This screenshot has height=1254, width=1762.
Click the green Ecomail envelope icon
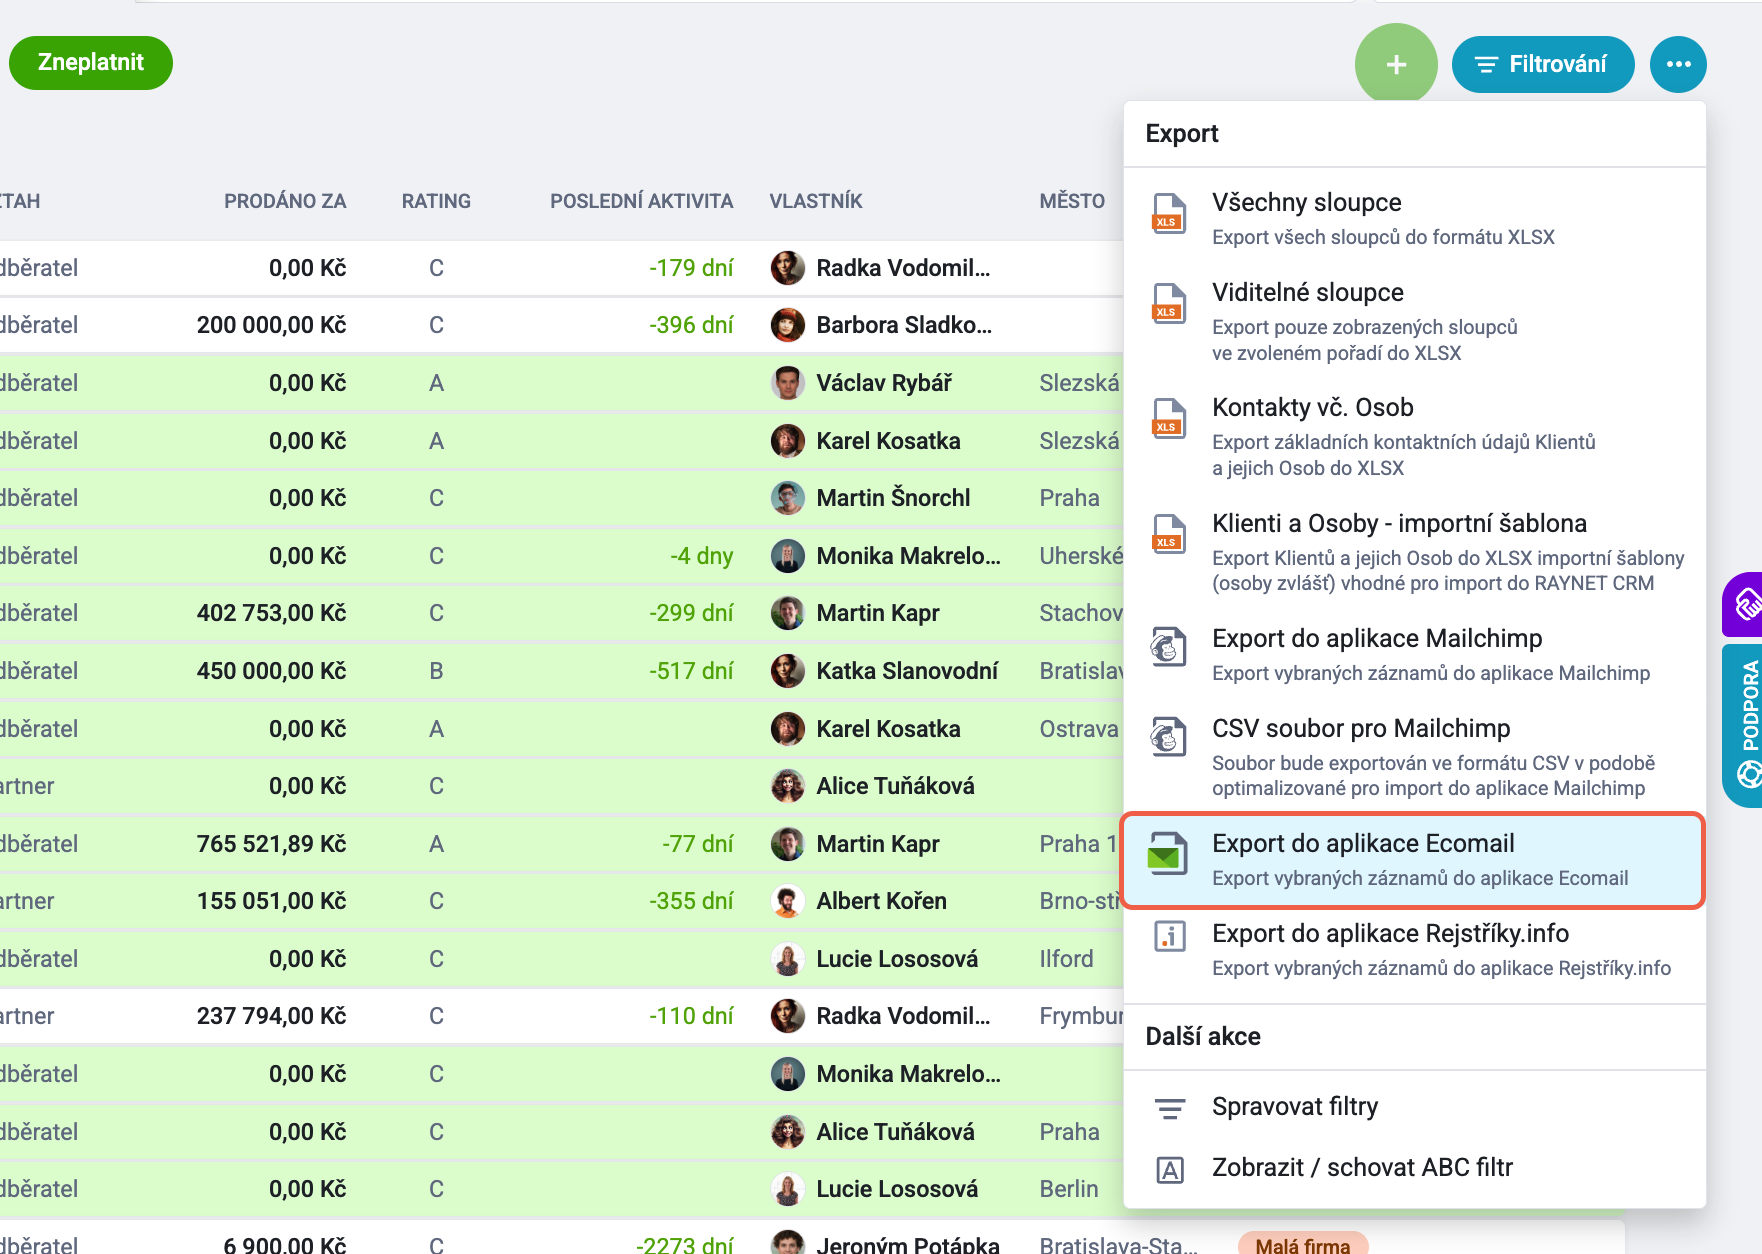(1168, 855)
